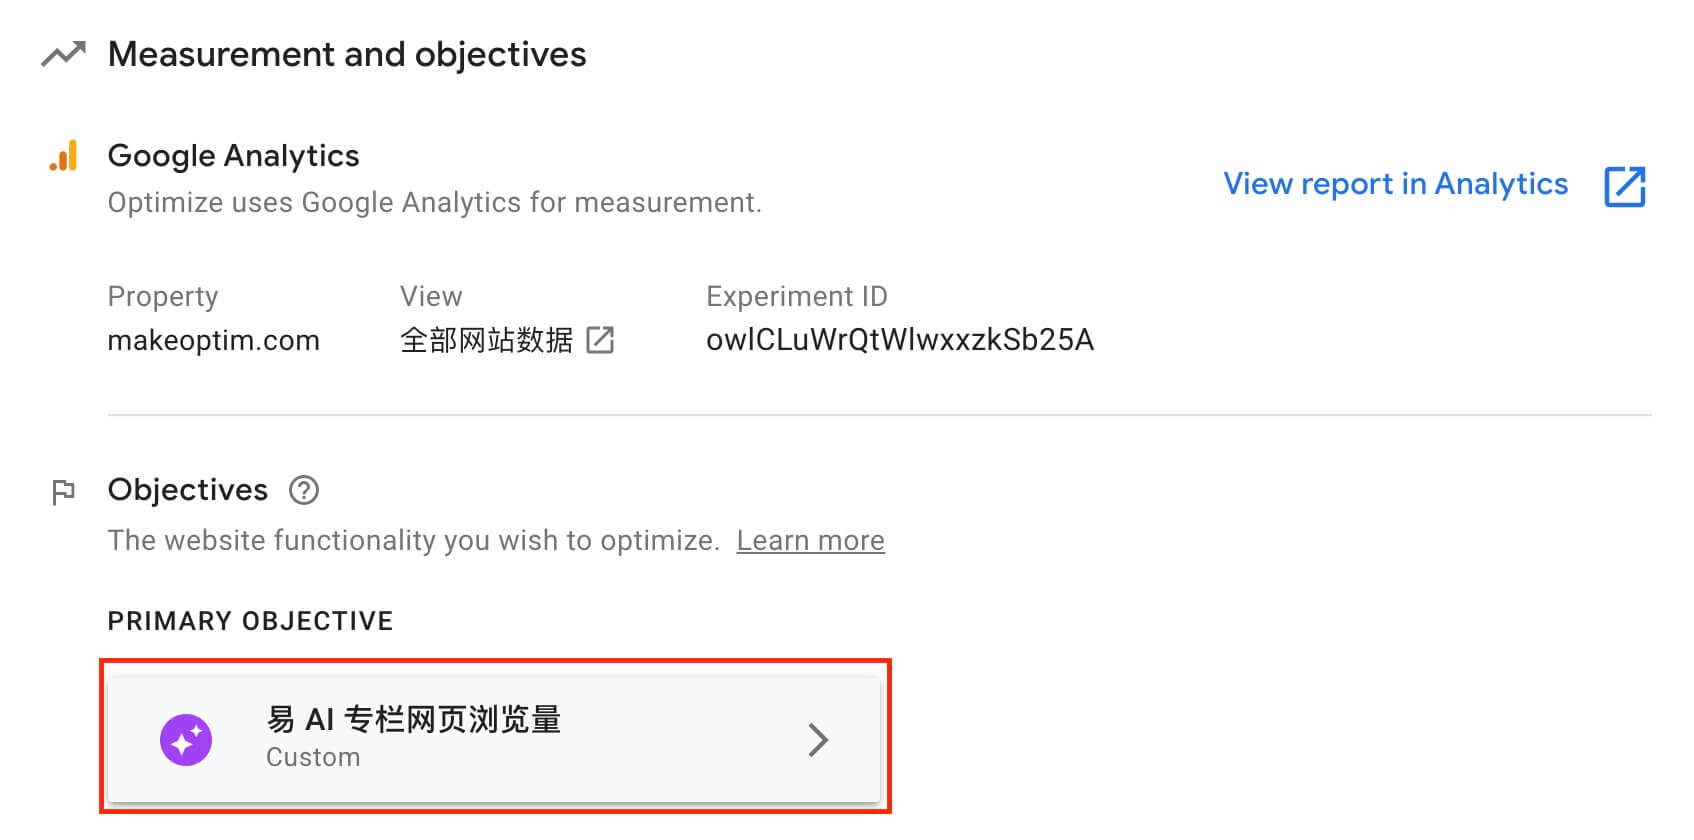Follow the Learn more link

point(810,540)
